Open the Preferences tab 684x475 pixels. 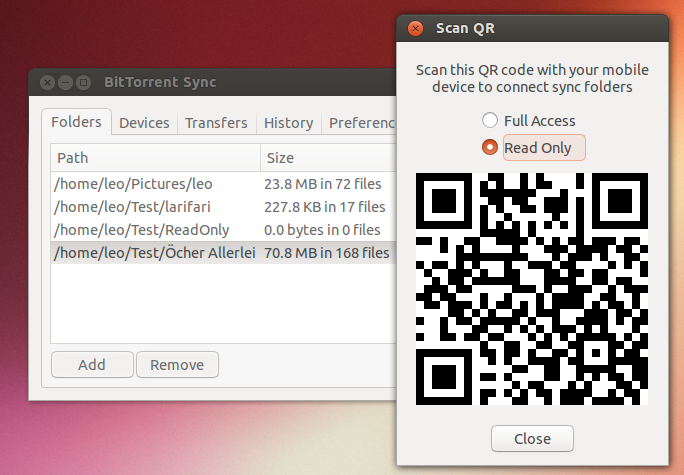coord(362,123)
